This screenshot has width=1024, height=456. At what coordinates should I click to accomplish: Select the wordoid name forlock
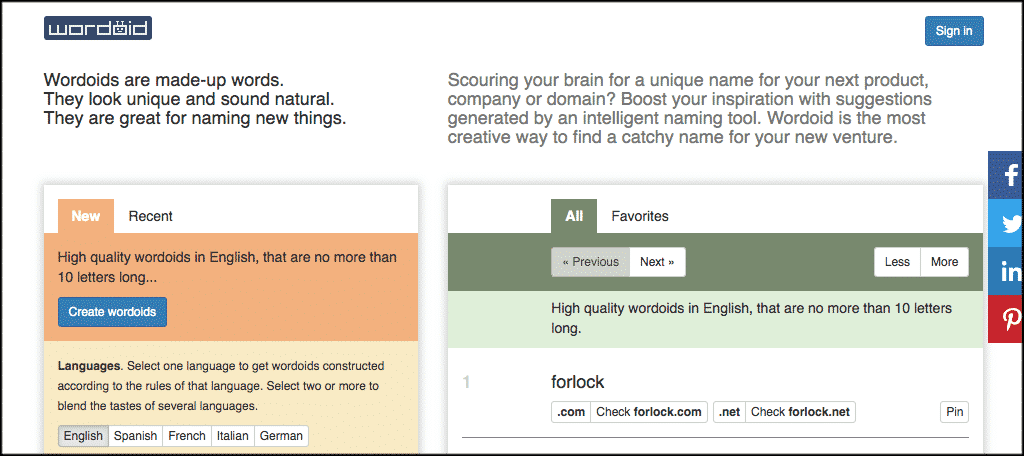[577, 382]
